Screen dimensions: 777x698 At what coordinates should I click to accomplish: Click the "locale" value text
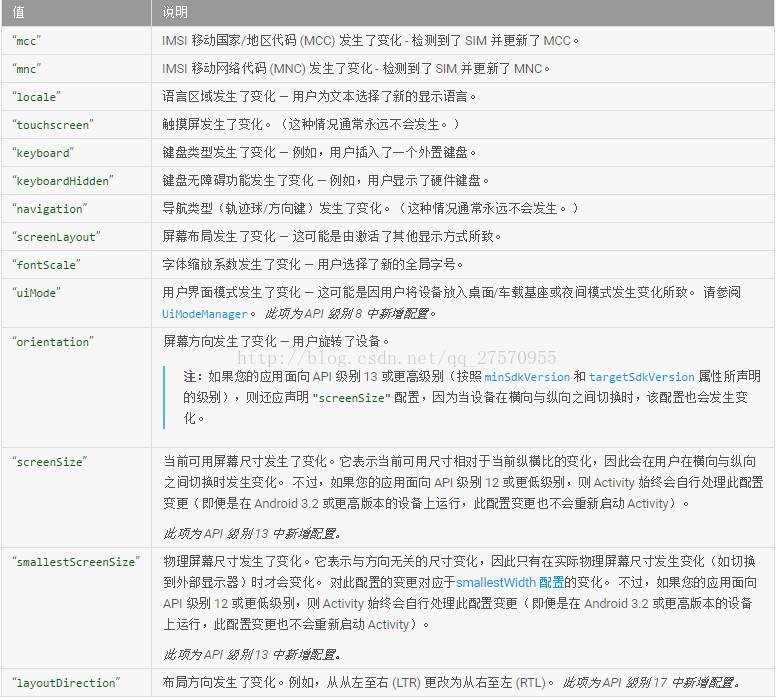(x=36, y=97)
